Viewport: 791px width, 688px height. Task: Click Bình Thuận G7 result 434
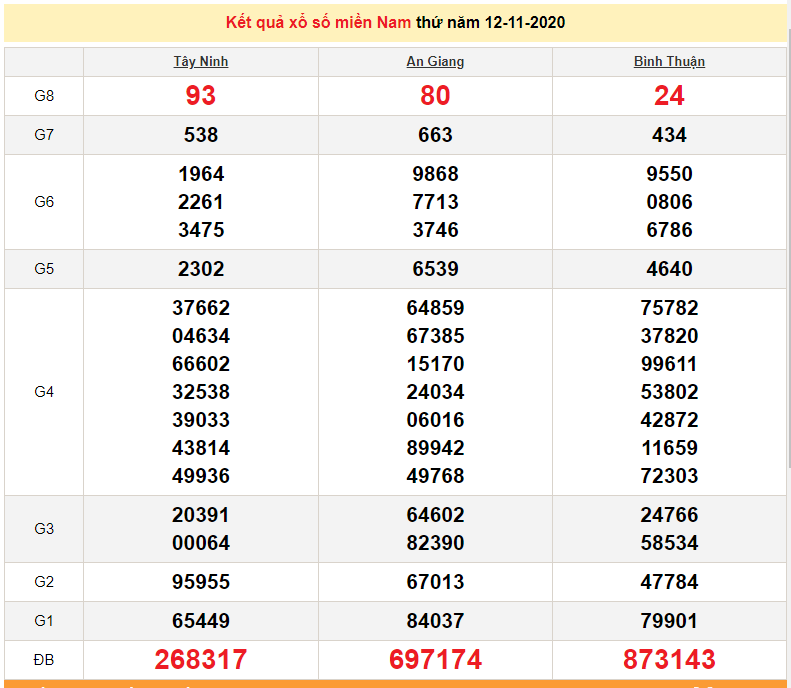[x=669, y=135]
